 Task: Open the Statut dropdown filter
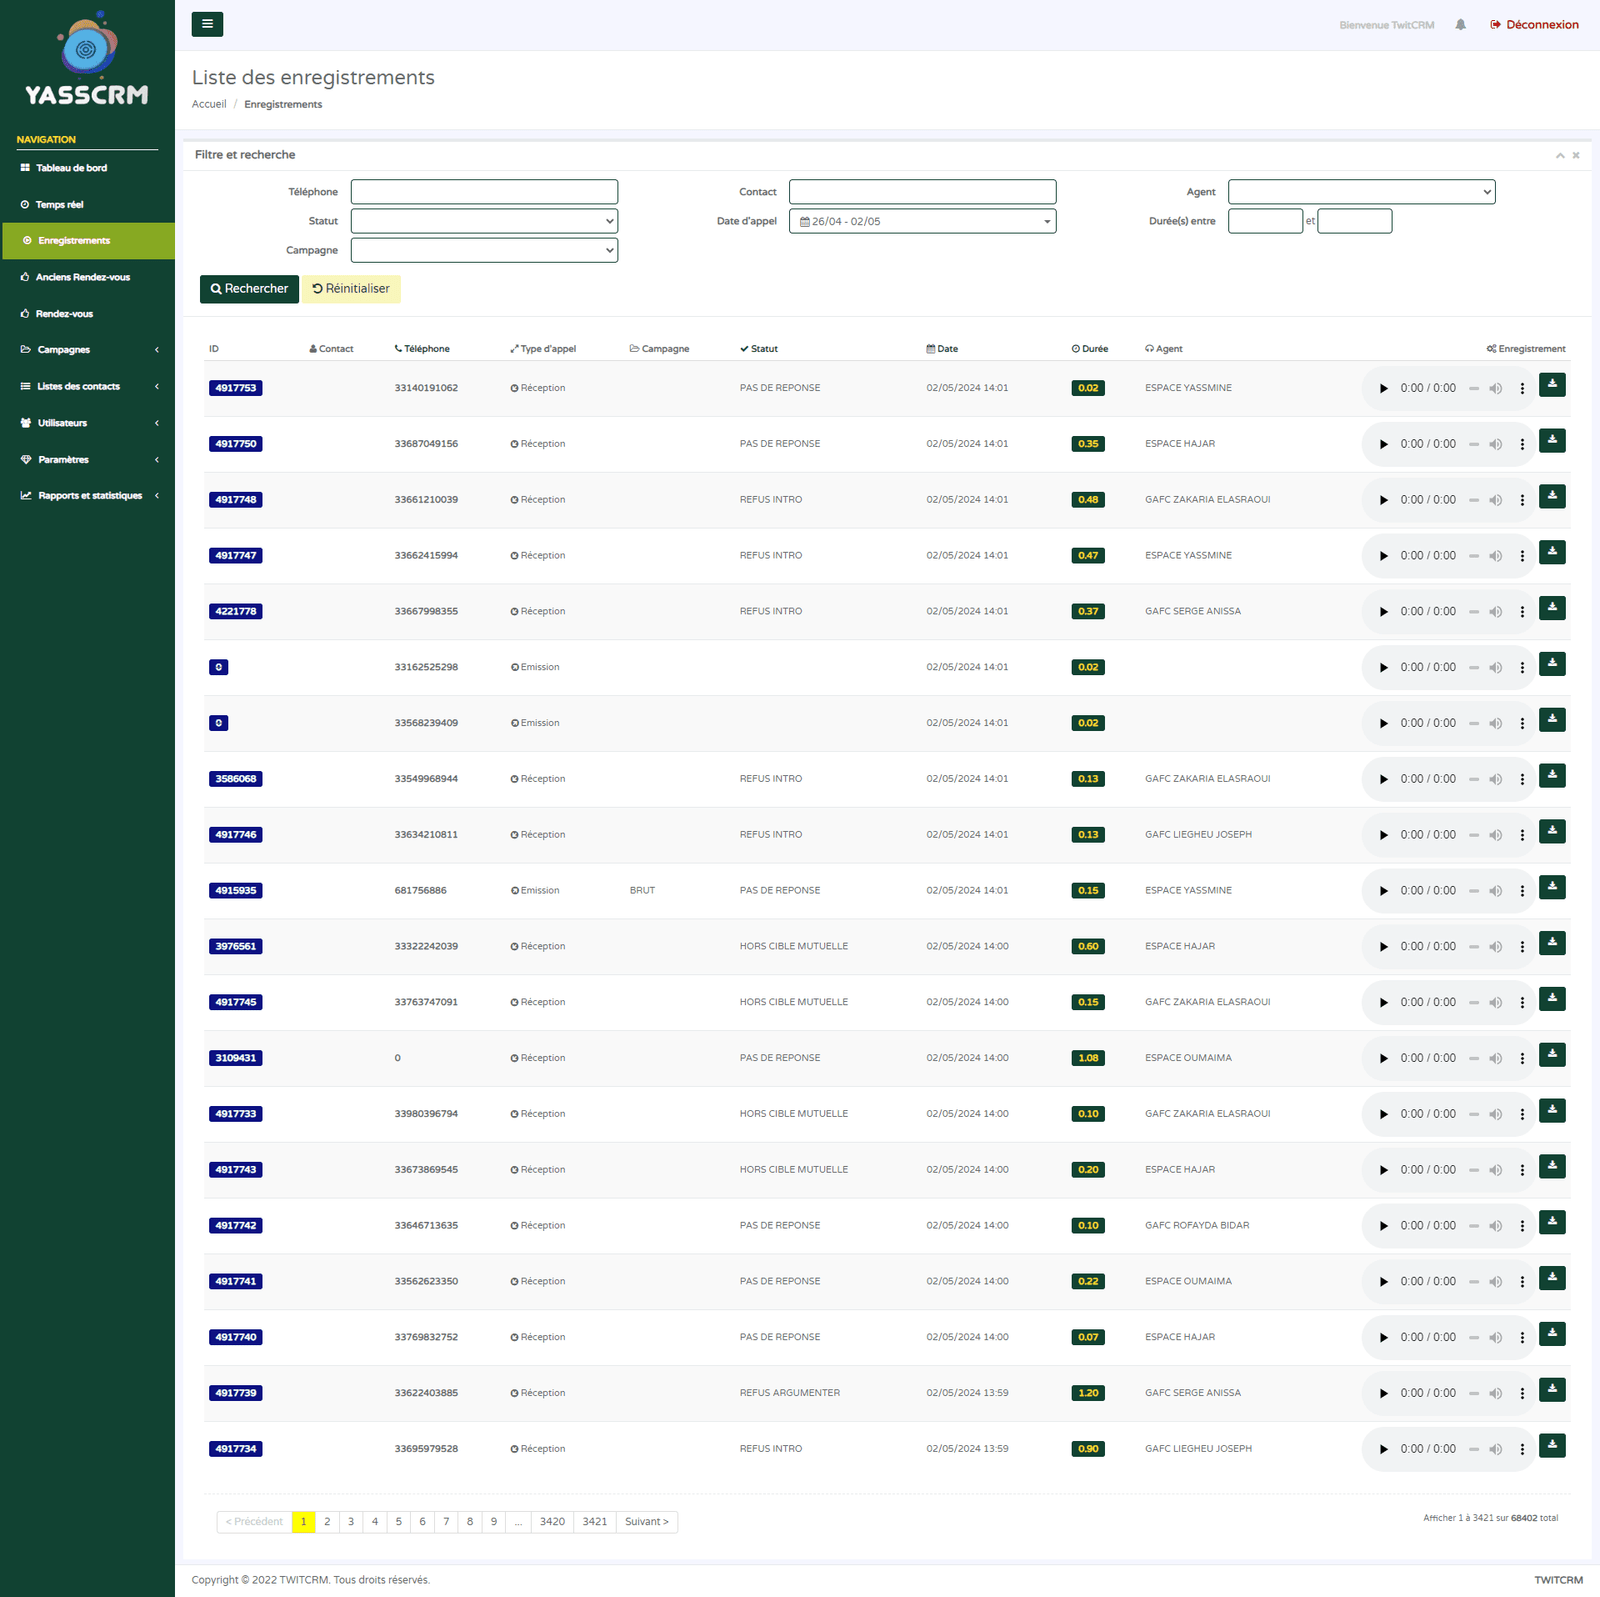pyautogui.click(x=484, y=221)
